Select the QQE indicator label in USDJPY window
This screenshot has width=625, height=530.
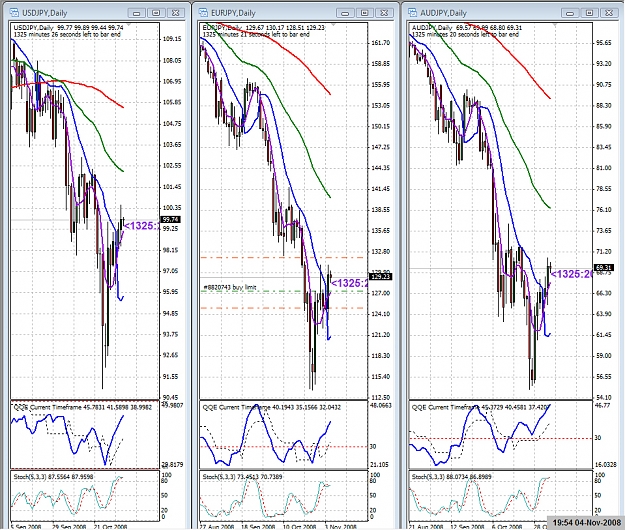click(83, 407)
